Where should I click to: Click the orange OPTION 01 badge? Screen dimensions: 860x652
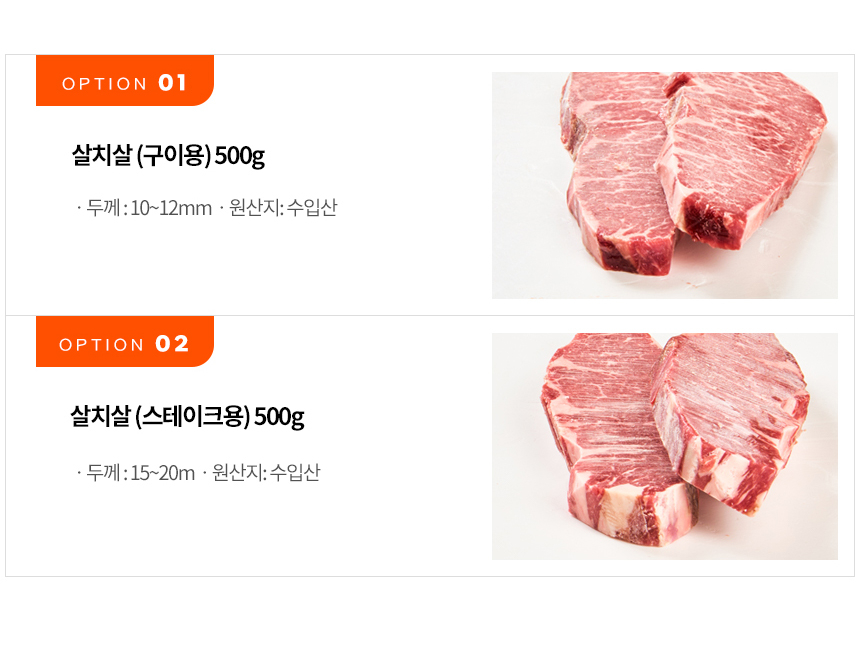click(x=124, y=82)
